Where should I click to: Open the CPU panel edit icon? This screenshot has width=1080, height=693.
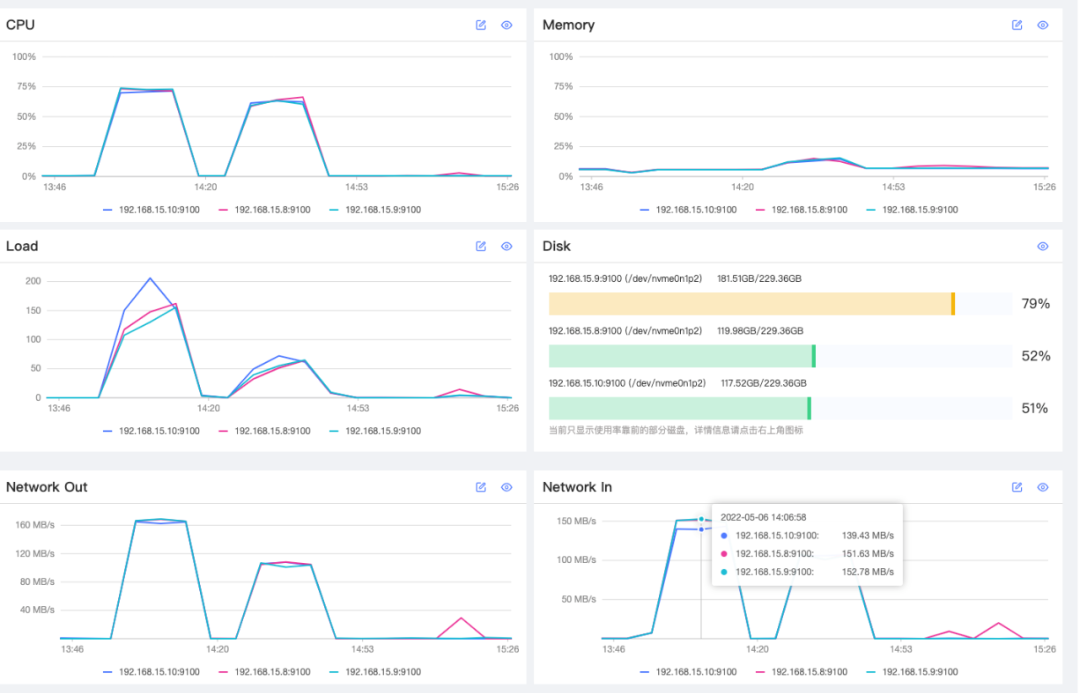pos(481,25)
